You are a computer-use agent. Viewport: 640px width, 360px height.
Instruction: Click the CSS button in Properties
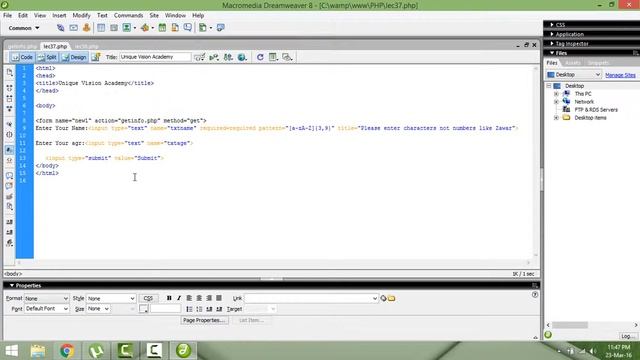(x=148, y=298)
